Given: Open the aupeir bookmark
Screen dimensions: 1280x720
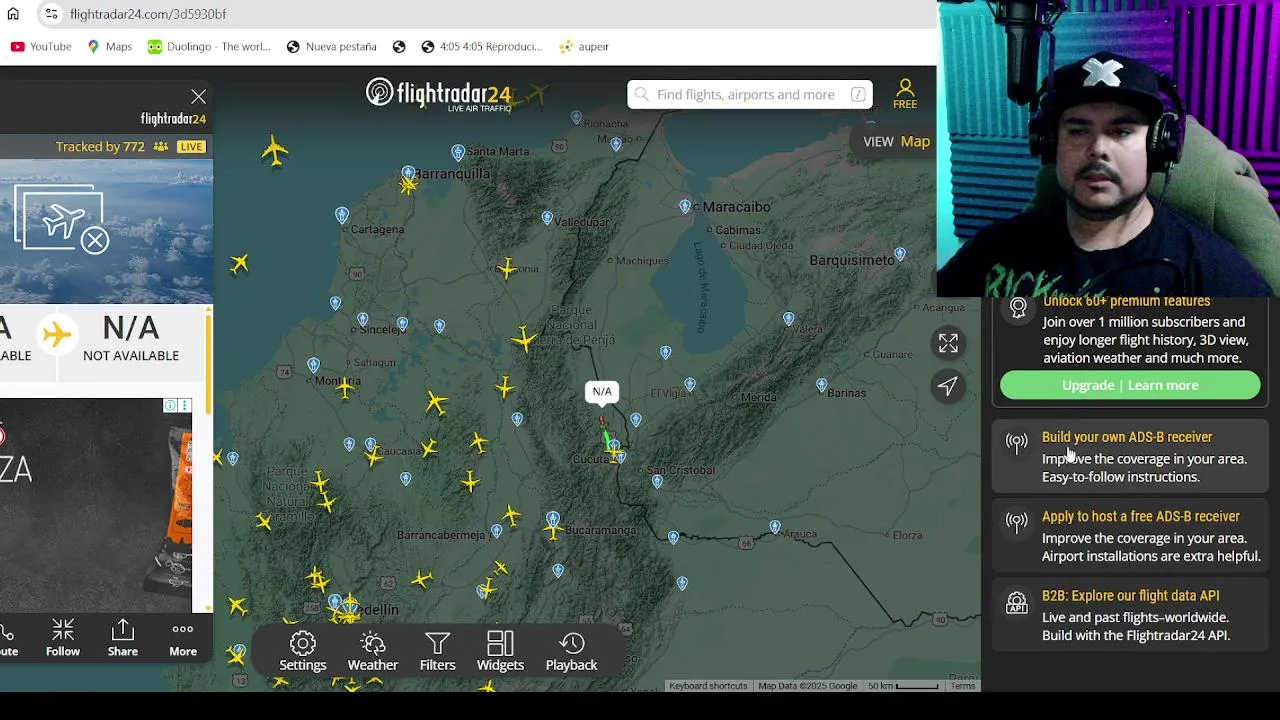Looking at the screenshot, I should coord(584,46).
